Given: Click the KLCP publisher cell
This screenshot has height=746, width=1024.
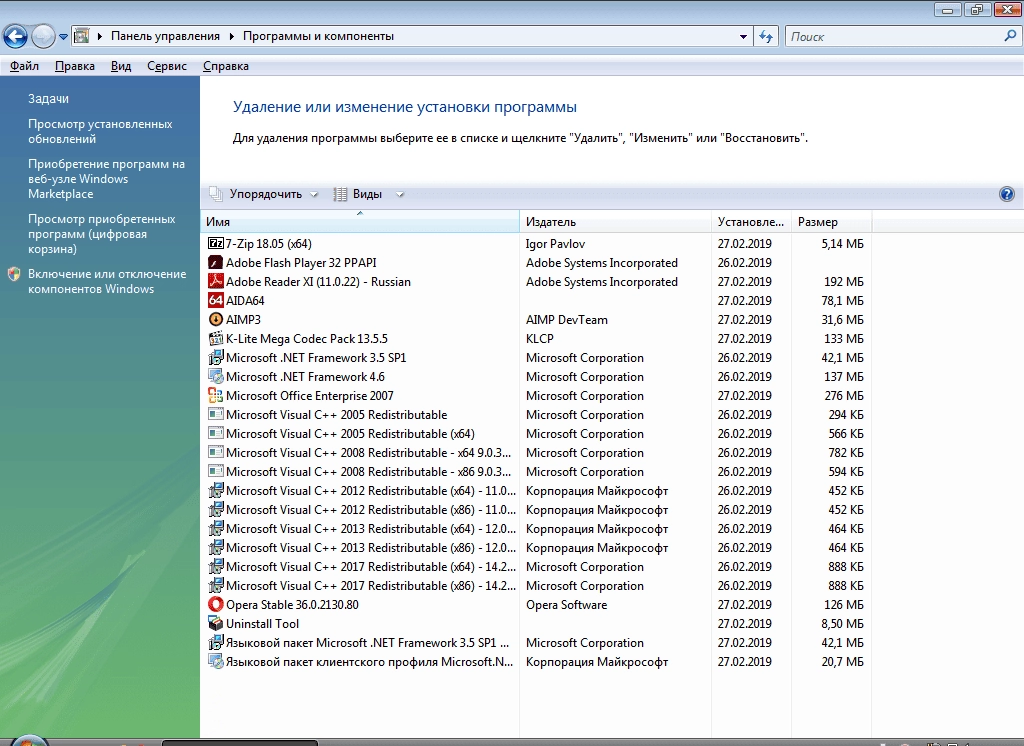Looking at the screenshot, I should 539,338.
